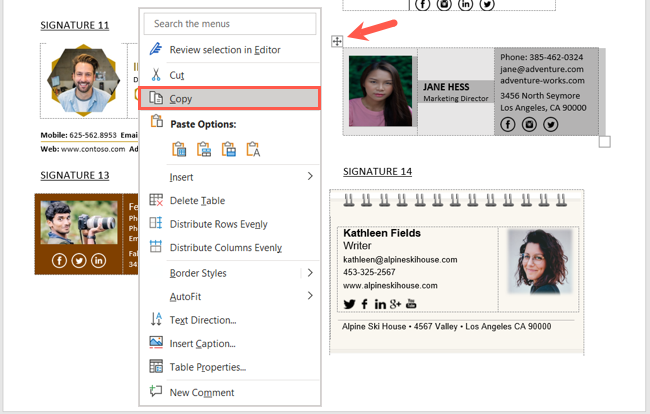Click the SIGNATURE 13 heading
The image size is (650, 414).
[x=75, y=175]
